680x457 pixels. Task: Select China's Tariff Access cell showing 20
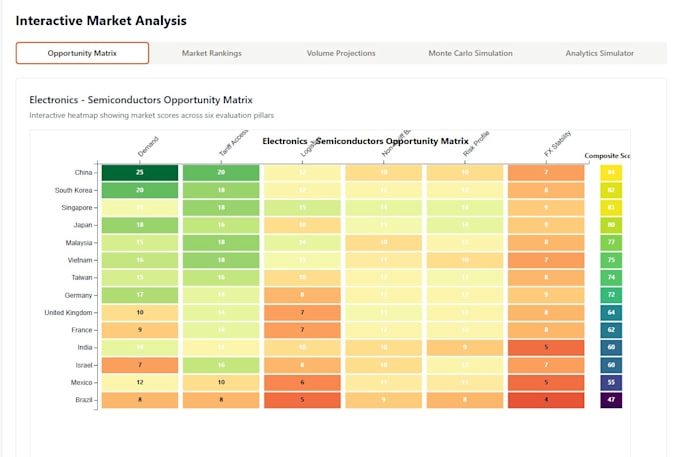[221, 173]
